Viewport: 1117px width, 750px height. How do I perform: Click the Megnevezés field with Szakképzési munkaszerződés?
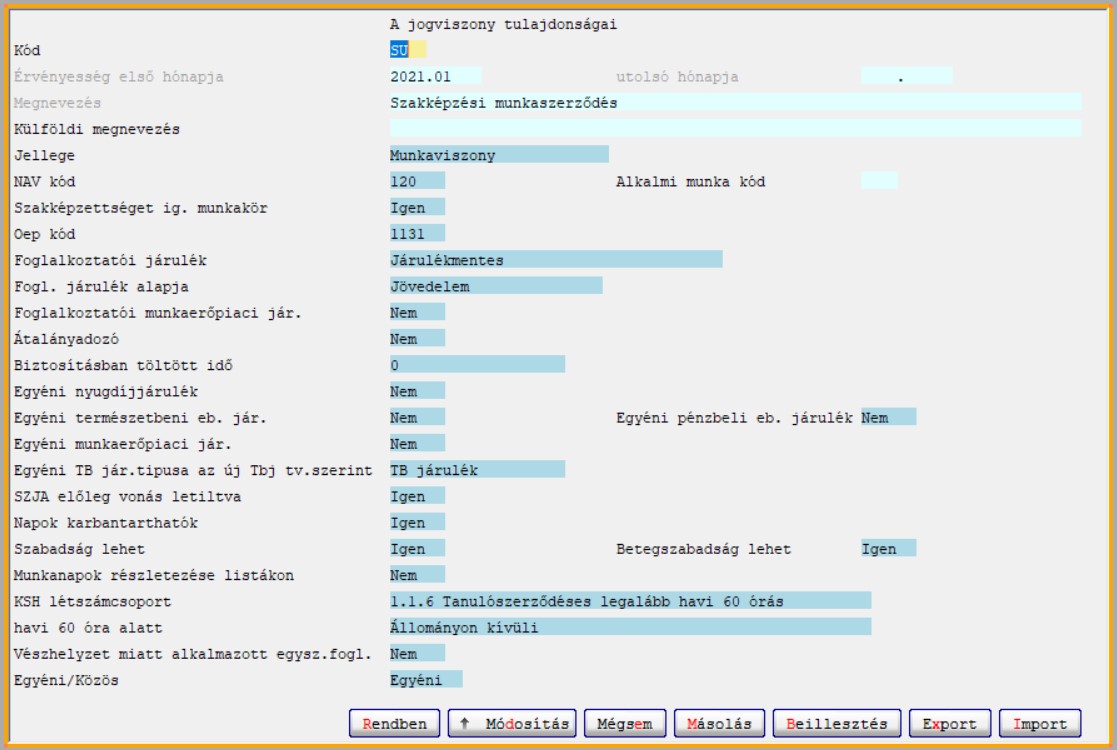pyautogui.click(x=735, y=102)
